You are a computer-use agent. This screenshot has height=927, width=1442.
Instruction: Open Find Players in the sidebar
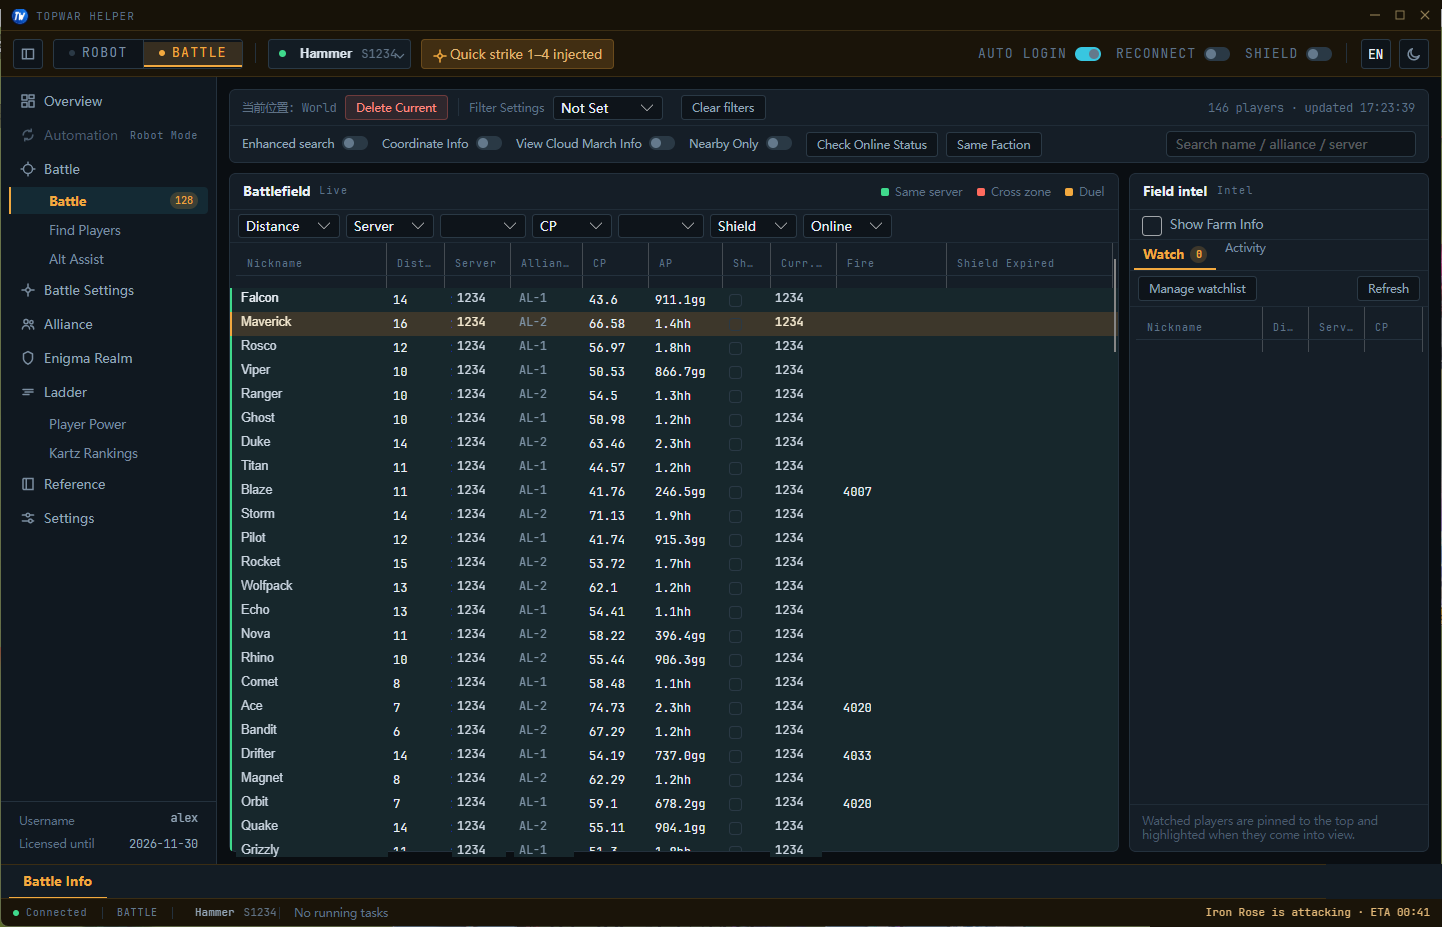(85, 230)
